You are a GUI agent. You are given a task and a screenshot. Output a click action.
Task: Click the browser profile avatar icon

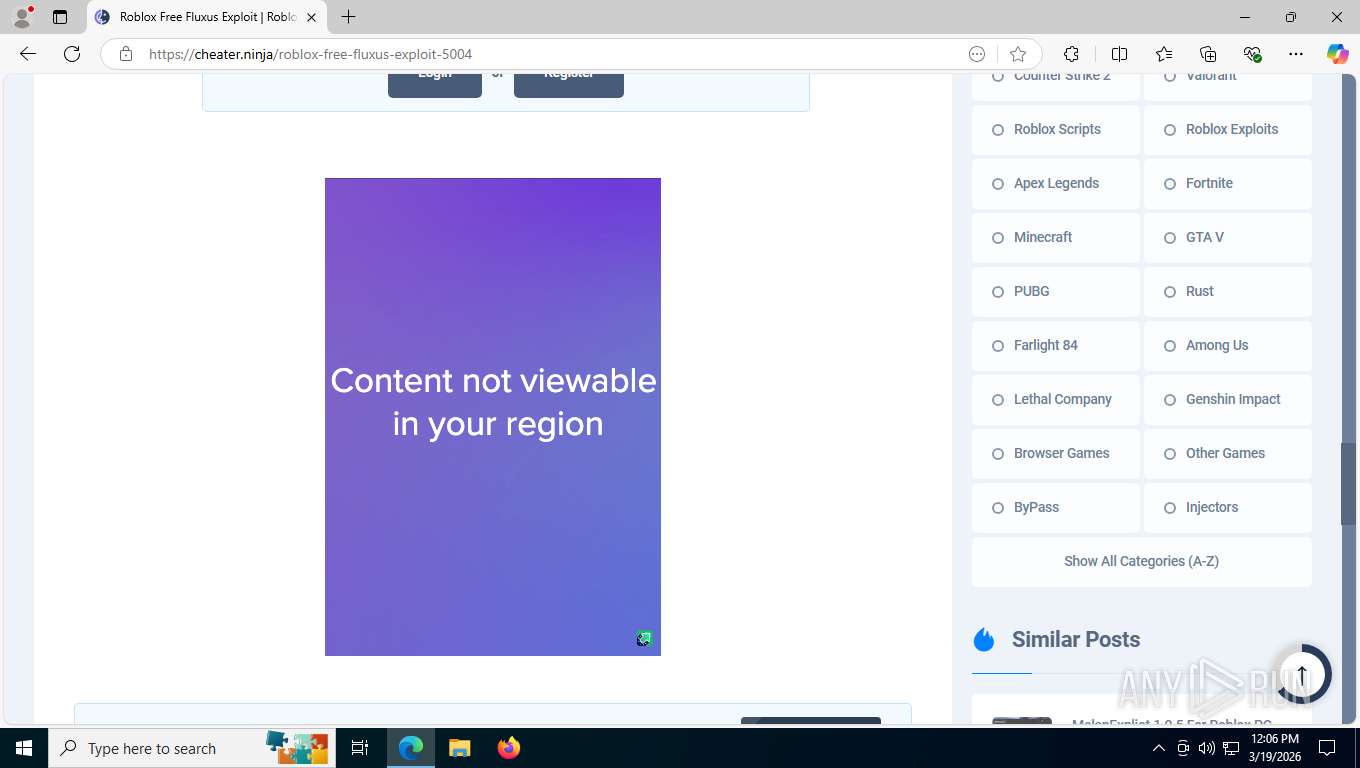(22, 17)
